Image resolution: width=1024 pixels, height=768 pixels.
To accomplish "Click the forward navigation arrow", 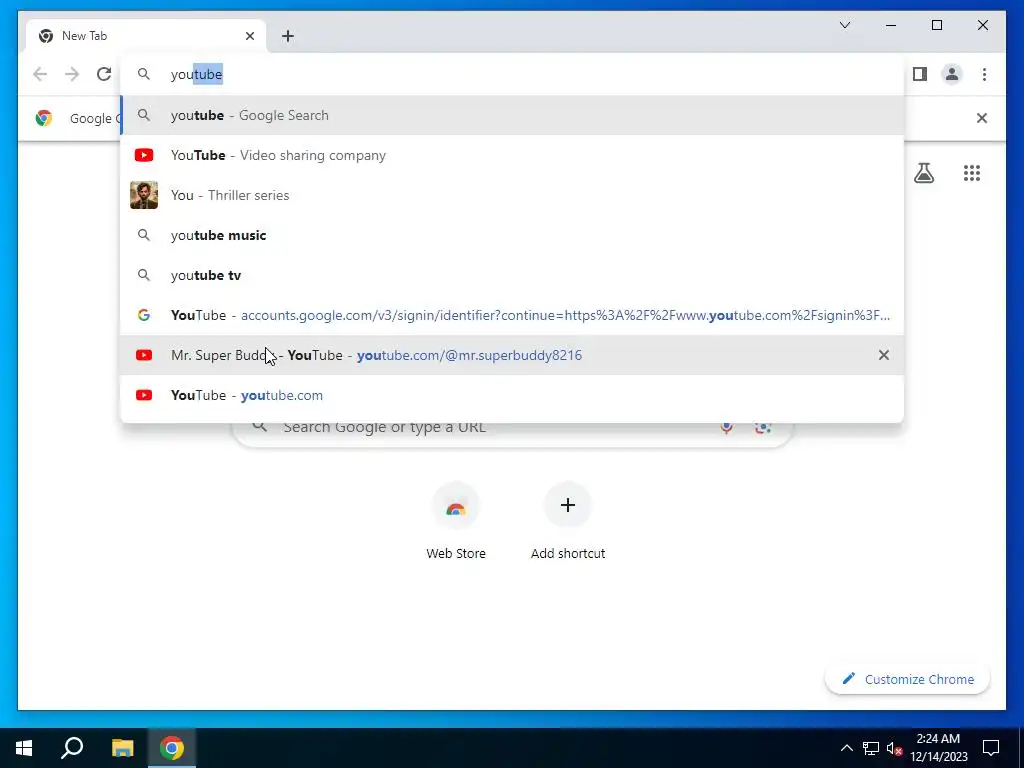I will click(72, 74).
